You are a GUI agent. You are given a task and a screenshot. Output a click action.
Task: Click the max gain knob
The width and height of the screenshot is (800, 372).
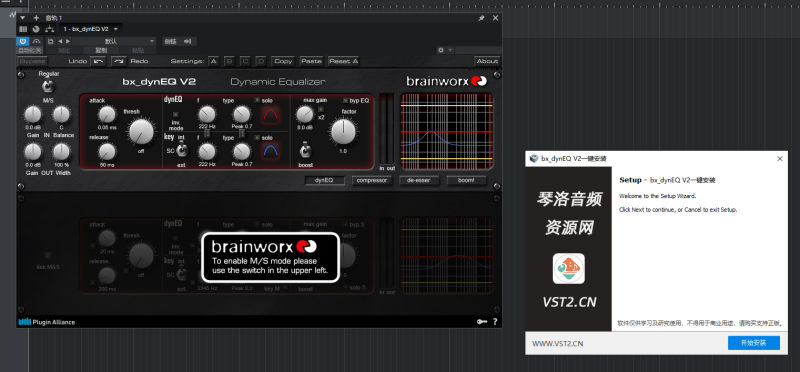[x=305, y=114]
